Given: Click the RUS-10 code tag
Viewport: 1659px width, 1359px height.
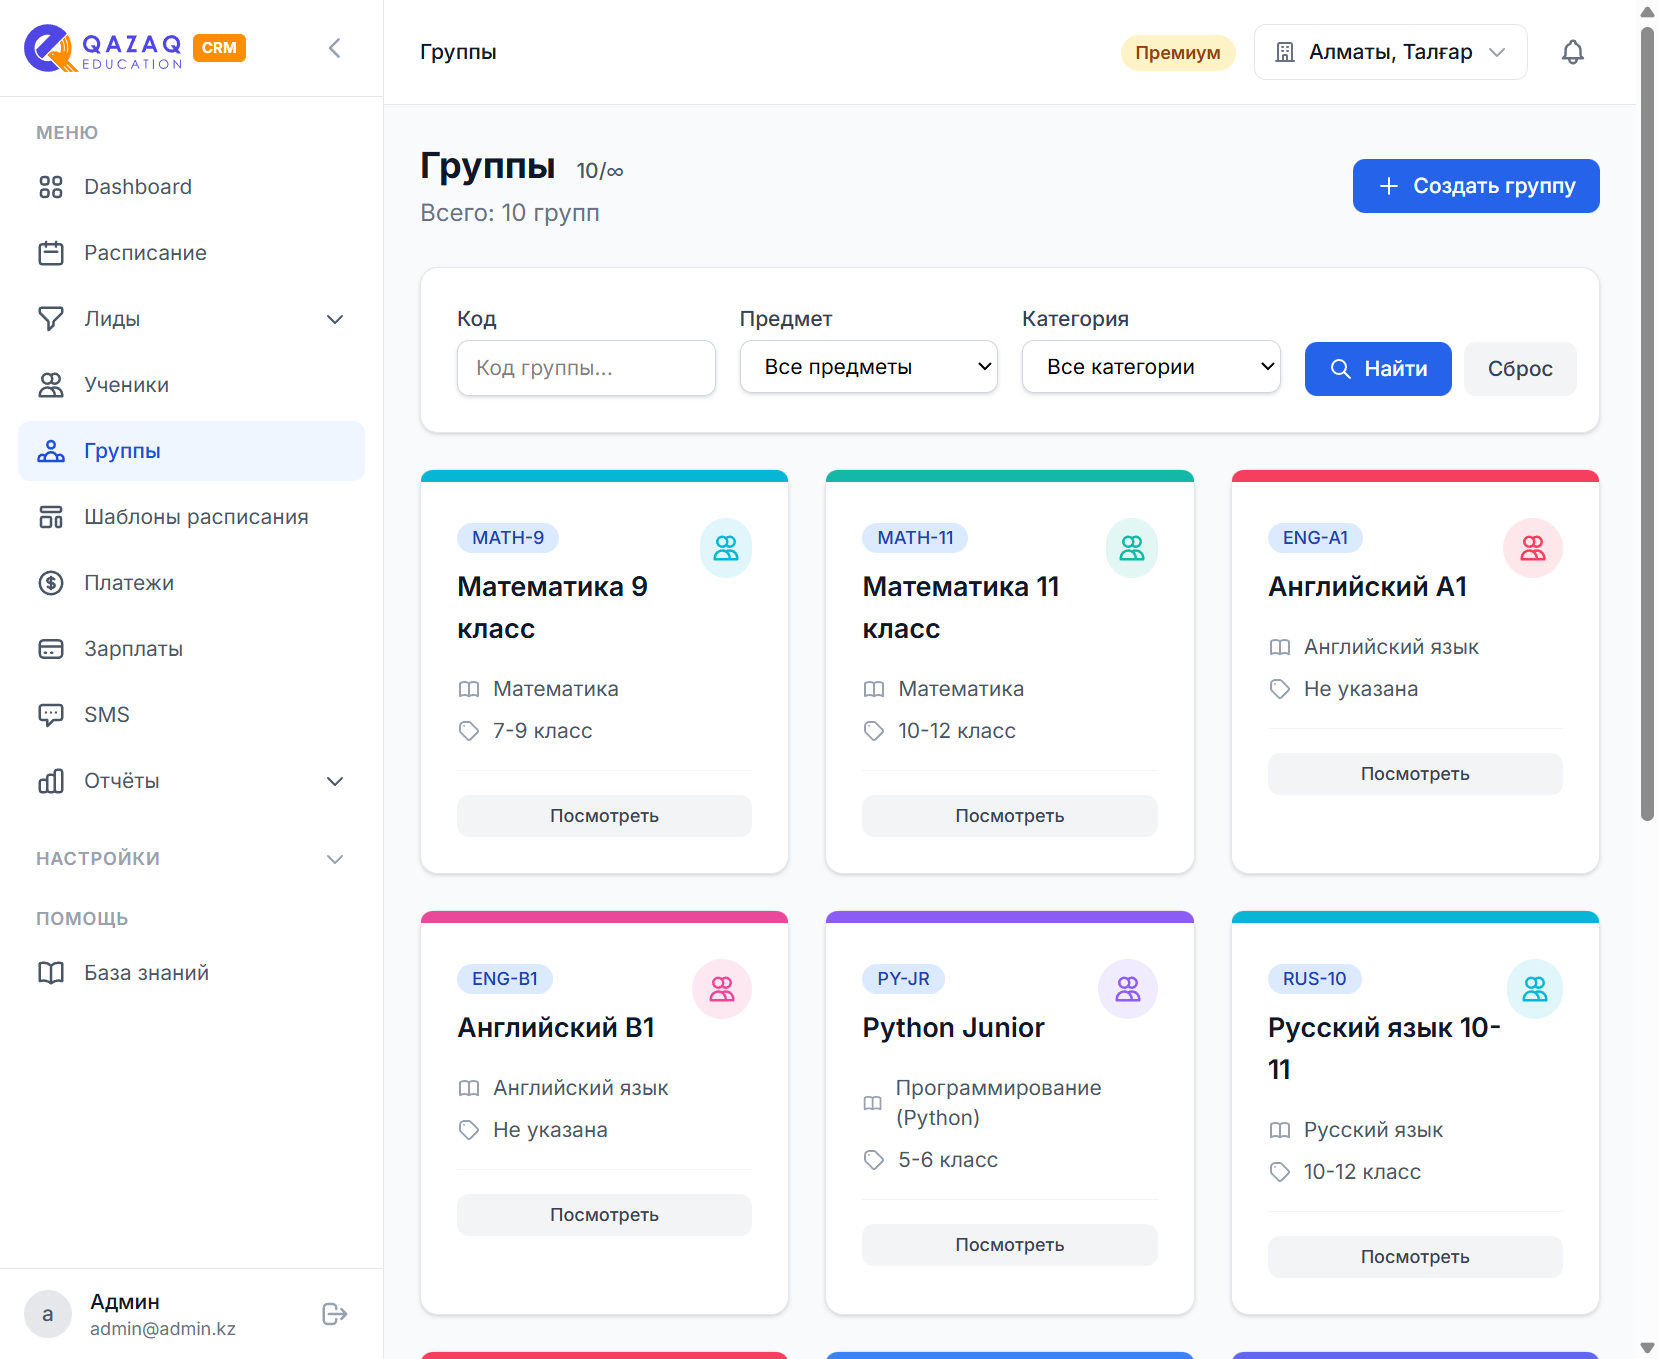Looking at the screenshot, I should click(1315, 979).
